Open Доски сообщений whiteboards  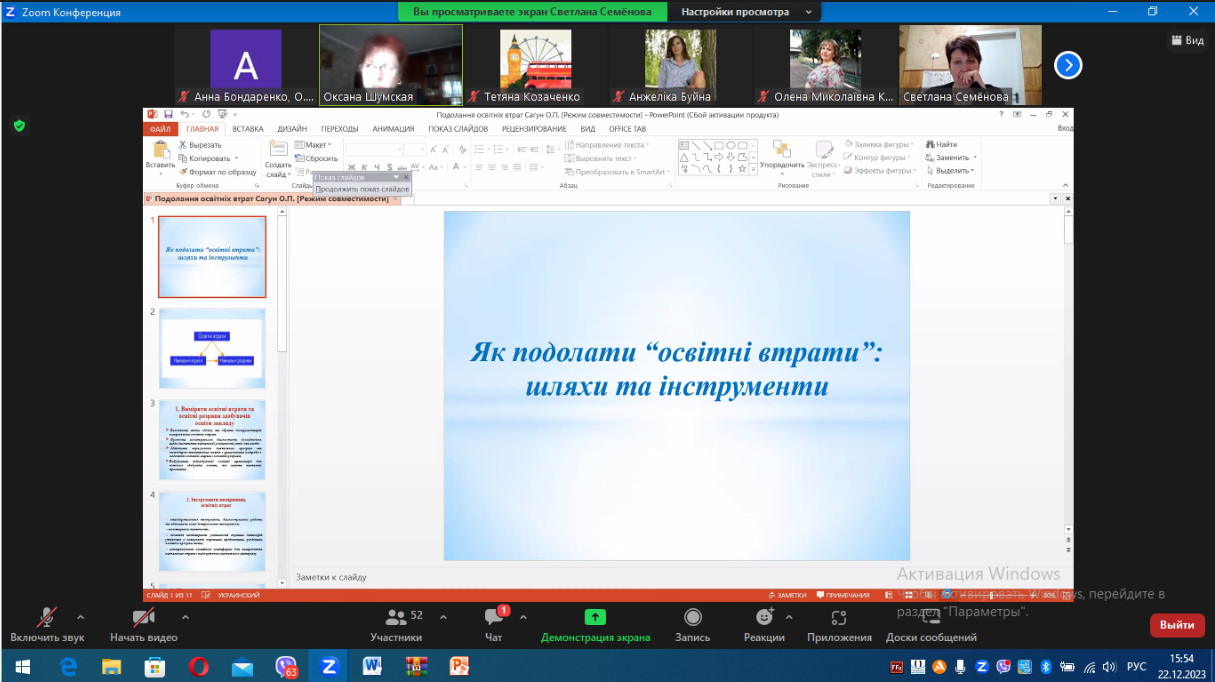pyautogui.click(x=930, y=618)
